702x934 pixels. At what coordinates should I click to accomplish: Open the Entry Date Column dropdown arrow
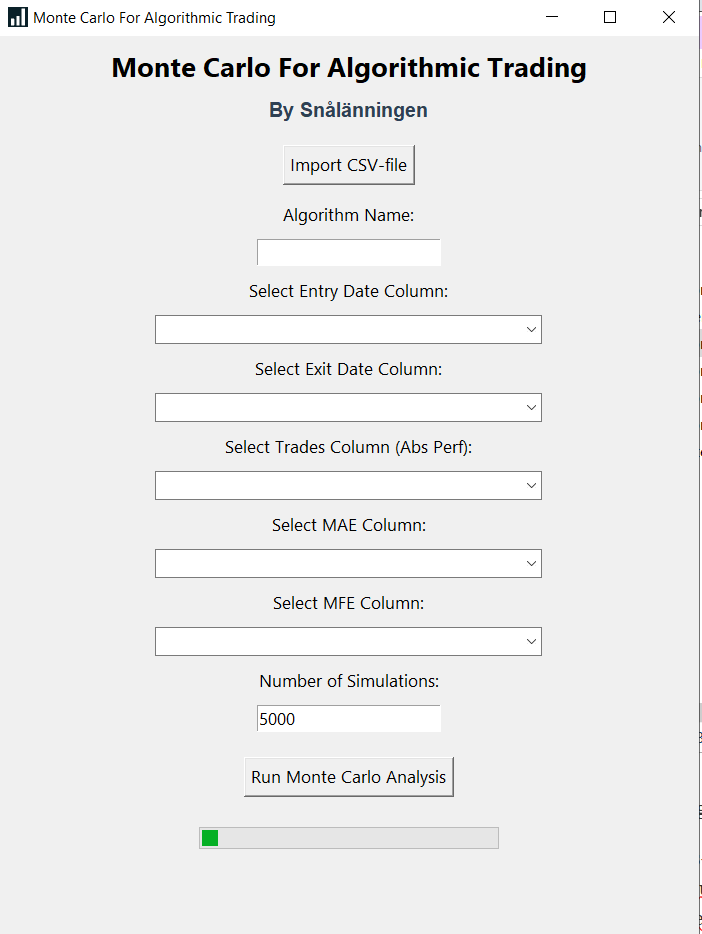531,329
